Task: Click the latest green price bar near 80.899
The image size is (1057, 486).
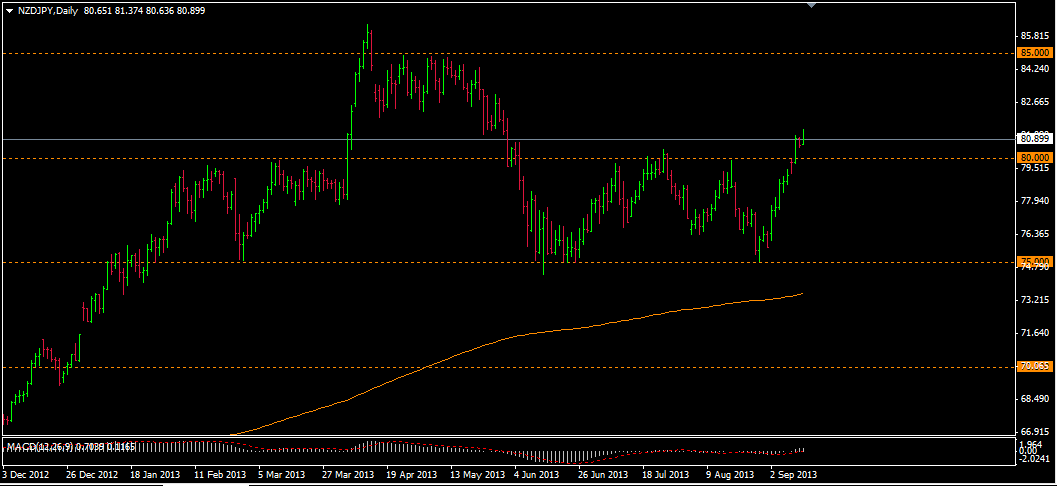Action: tap(804, 137)
